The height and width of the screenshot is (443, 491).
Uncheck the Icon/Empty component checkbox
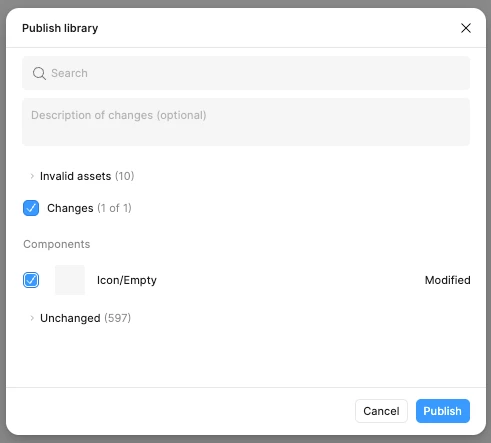click(x=31, y=280)
